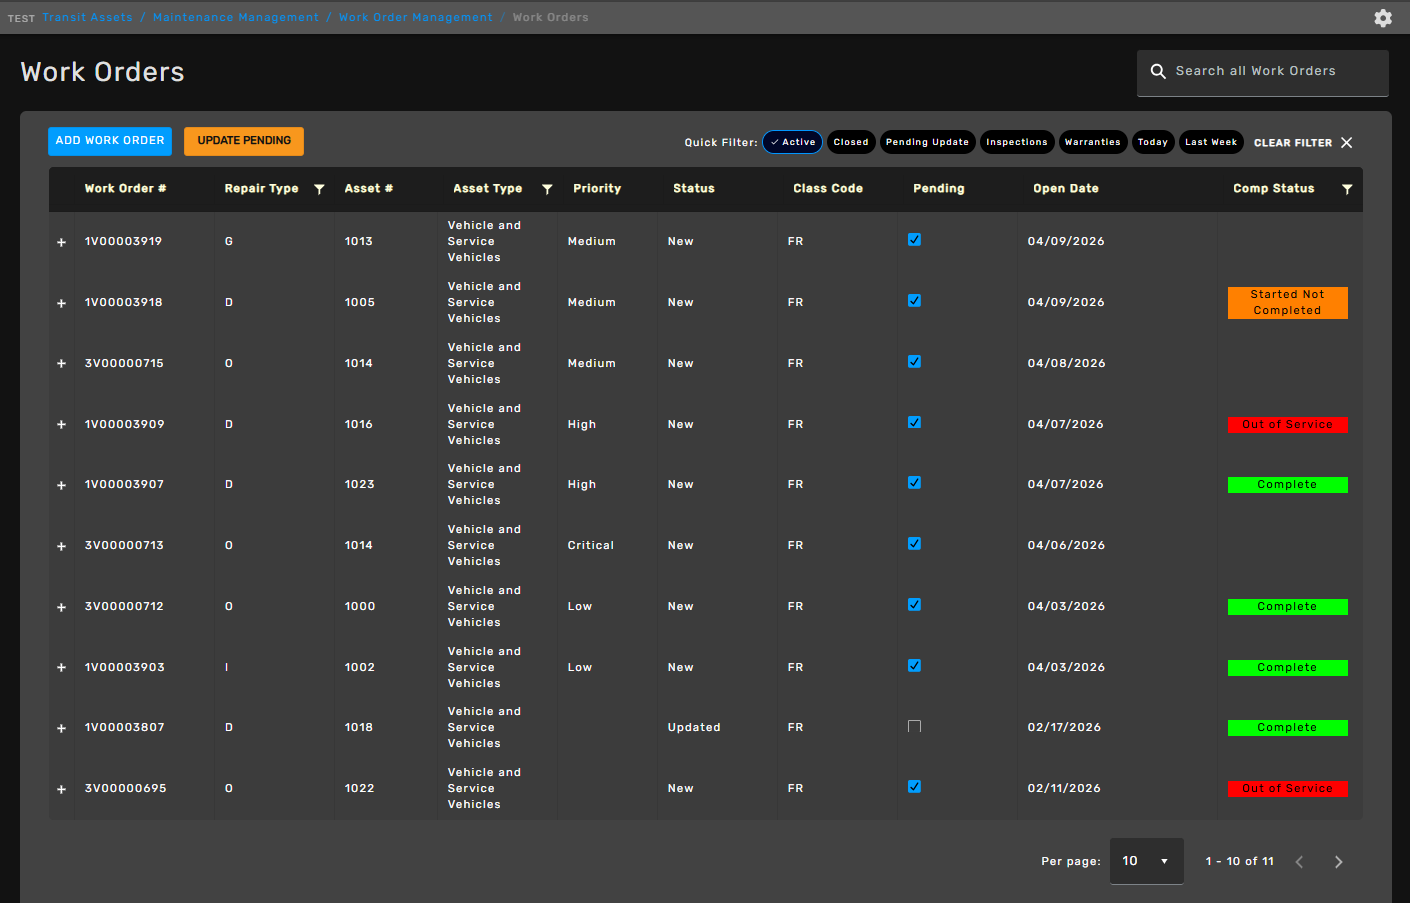
Task: Click the Update Pending button
Action: (244, 141)
